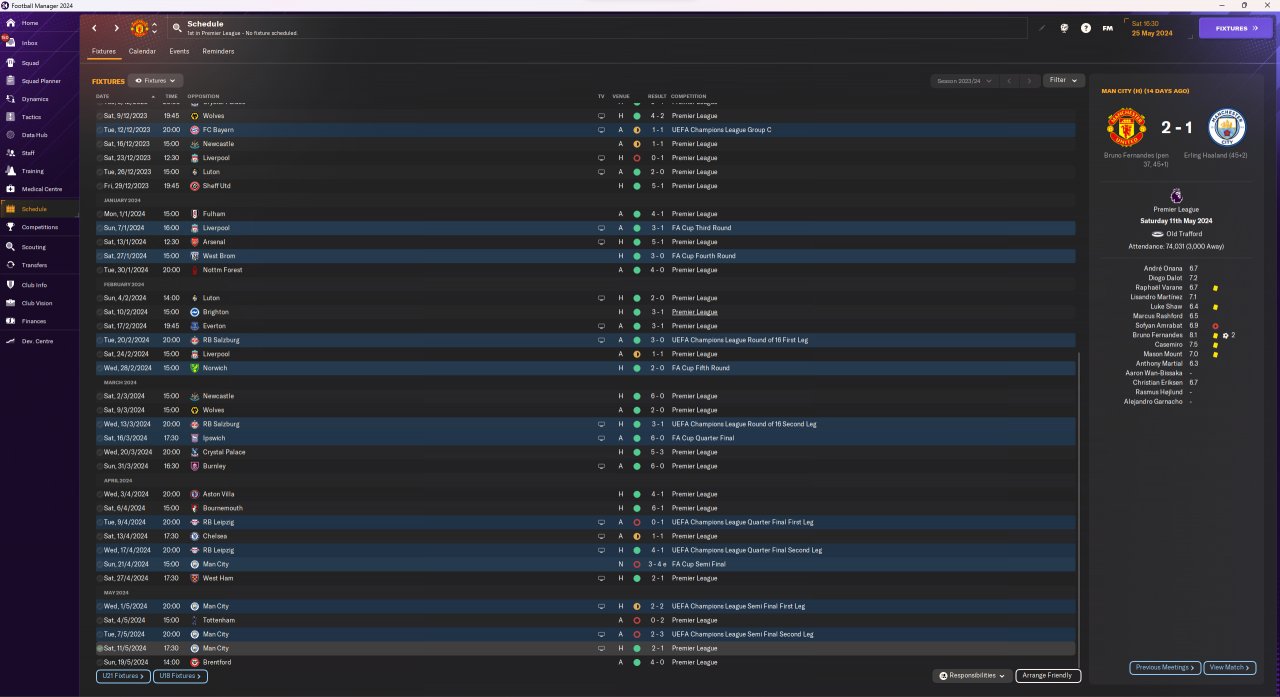Select the FC Bayern Champions League row

(x=586, y=130)
